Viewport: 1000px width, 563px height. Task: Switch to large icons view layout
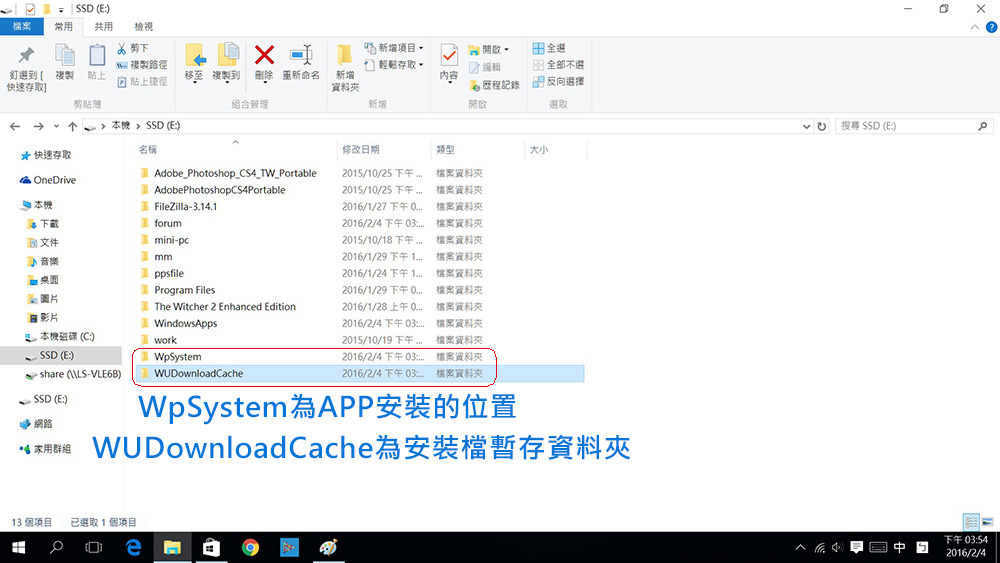click(x=987, y=522)
